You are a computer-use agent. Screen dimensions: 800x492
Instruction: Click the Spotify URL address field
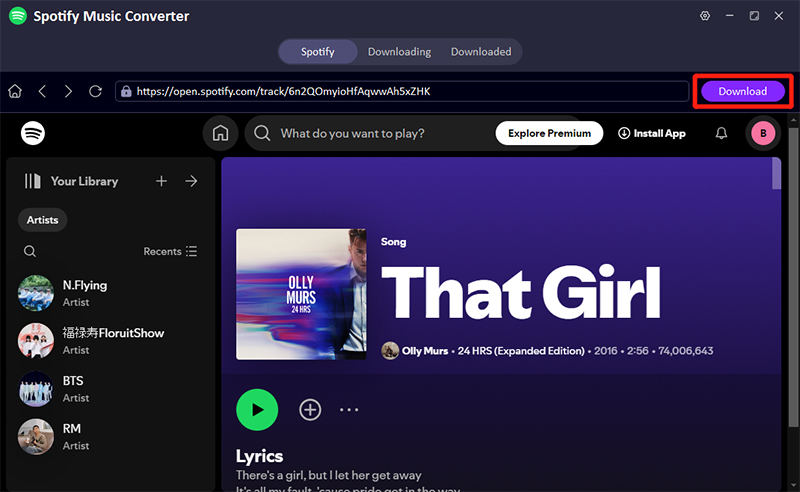point(400,91)
